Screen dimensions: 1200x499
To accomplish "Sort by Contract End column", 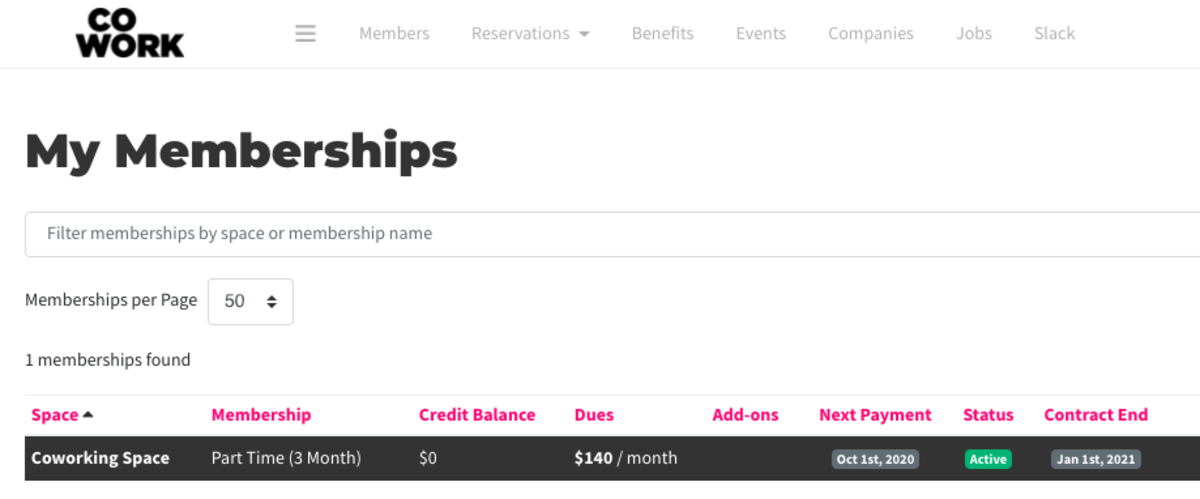I will 1096,415.
